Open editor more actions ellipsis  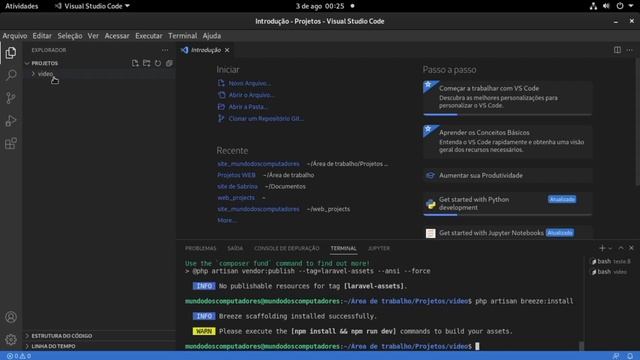[630, 50]
